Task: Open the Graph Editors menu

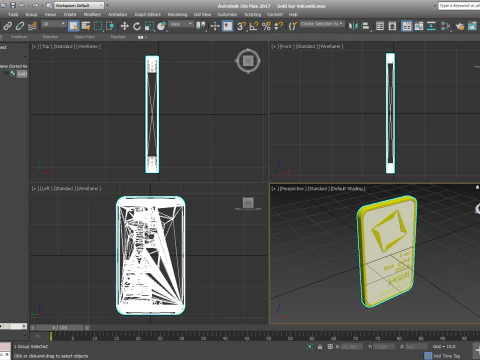Action: point(148,14)
